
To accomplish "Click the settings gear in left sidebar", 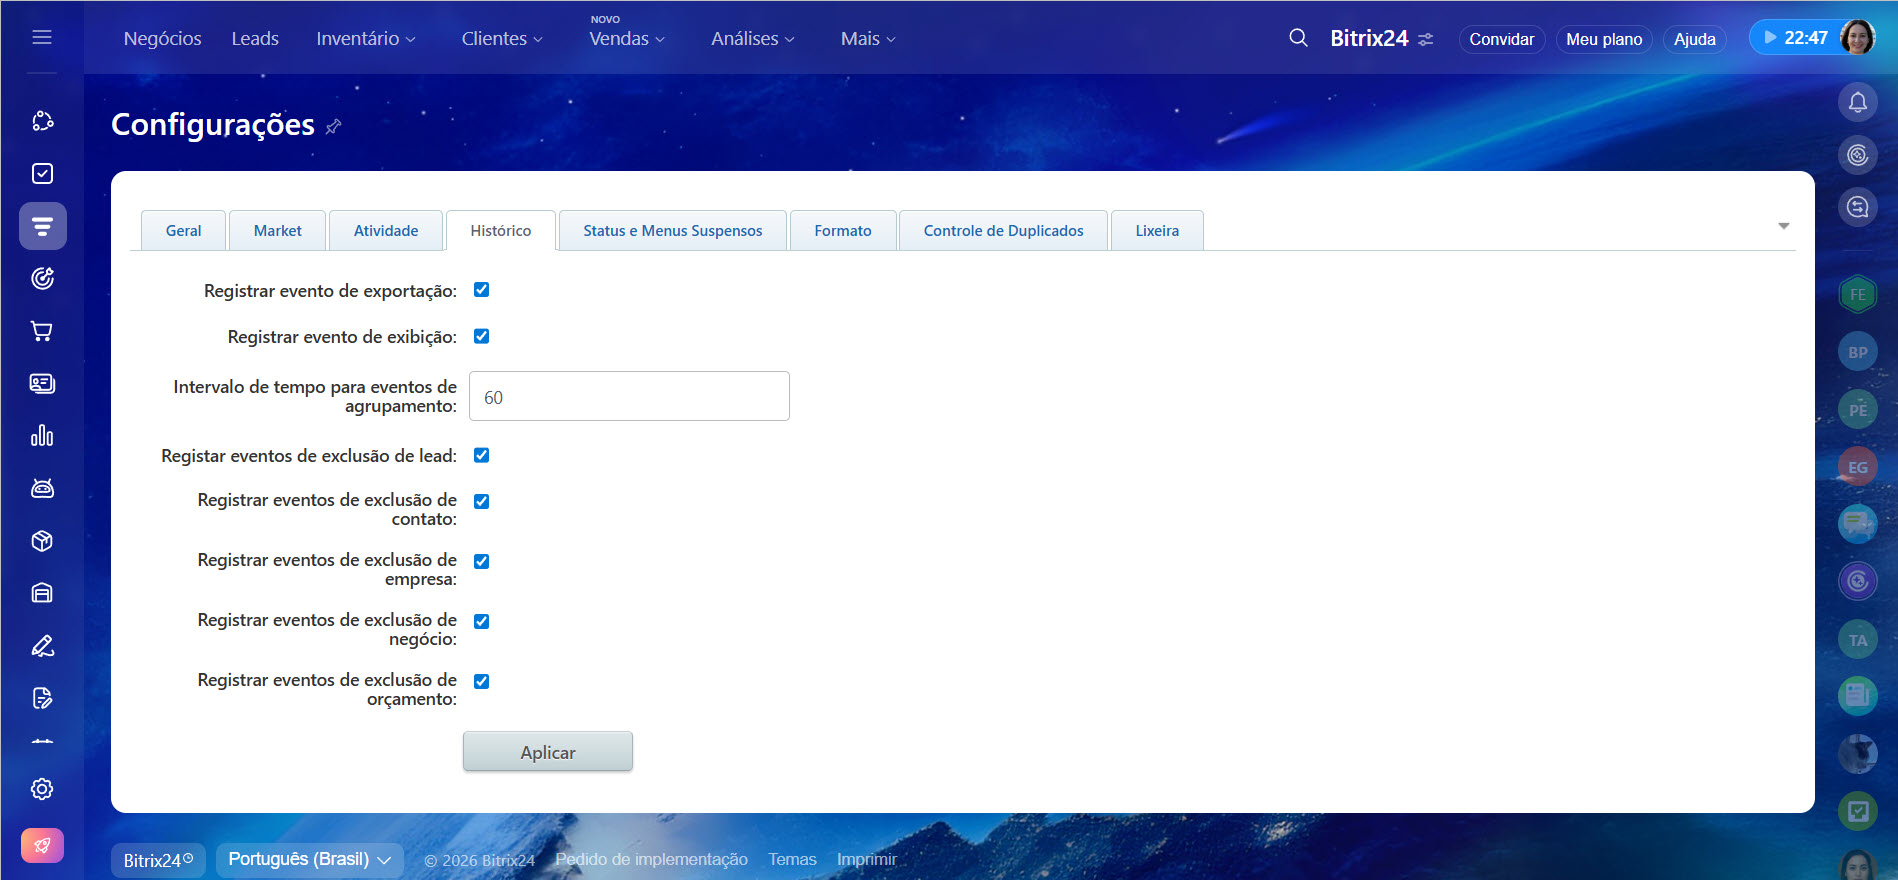I will tap(42, 789).
